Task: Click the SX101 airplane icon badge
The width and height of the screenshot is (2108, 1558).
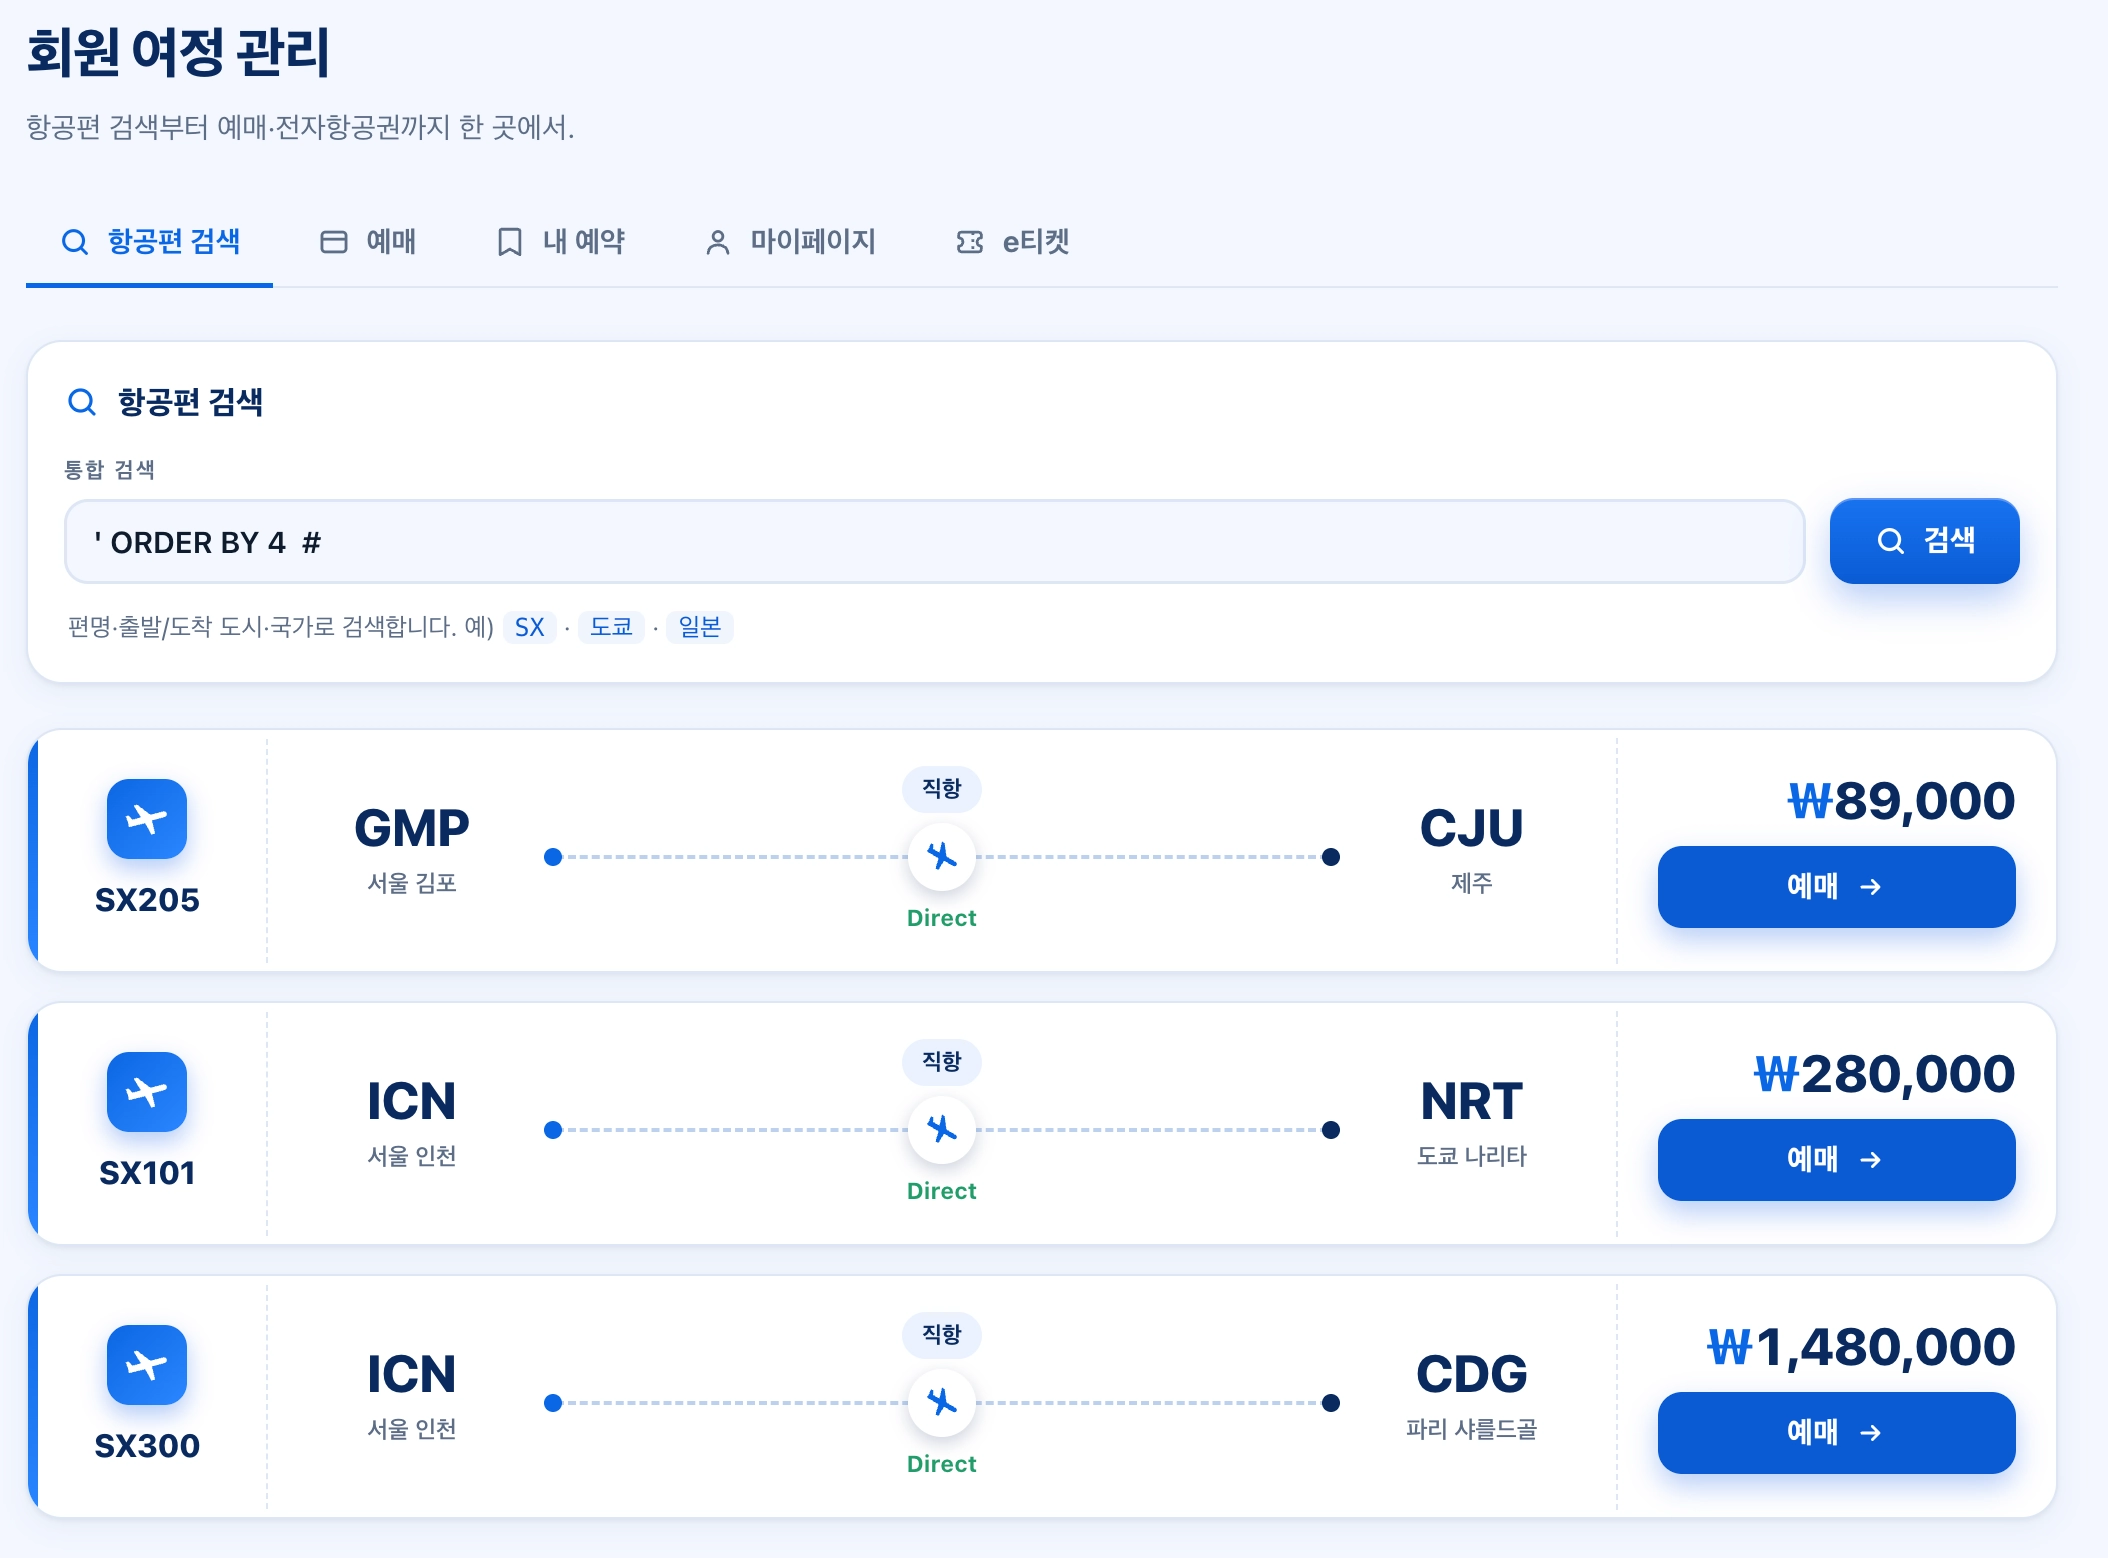Action: click(x=147, y=1092)
